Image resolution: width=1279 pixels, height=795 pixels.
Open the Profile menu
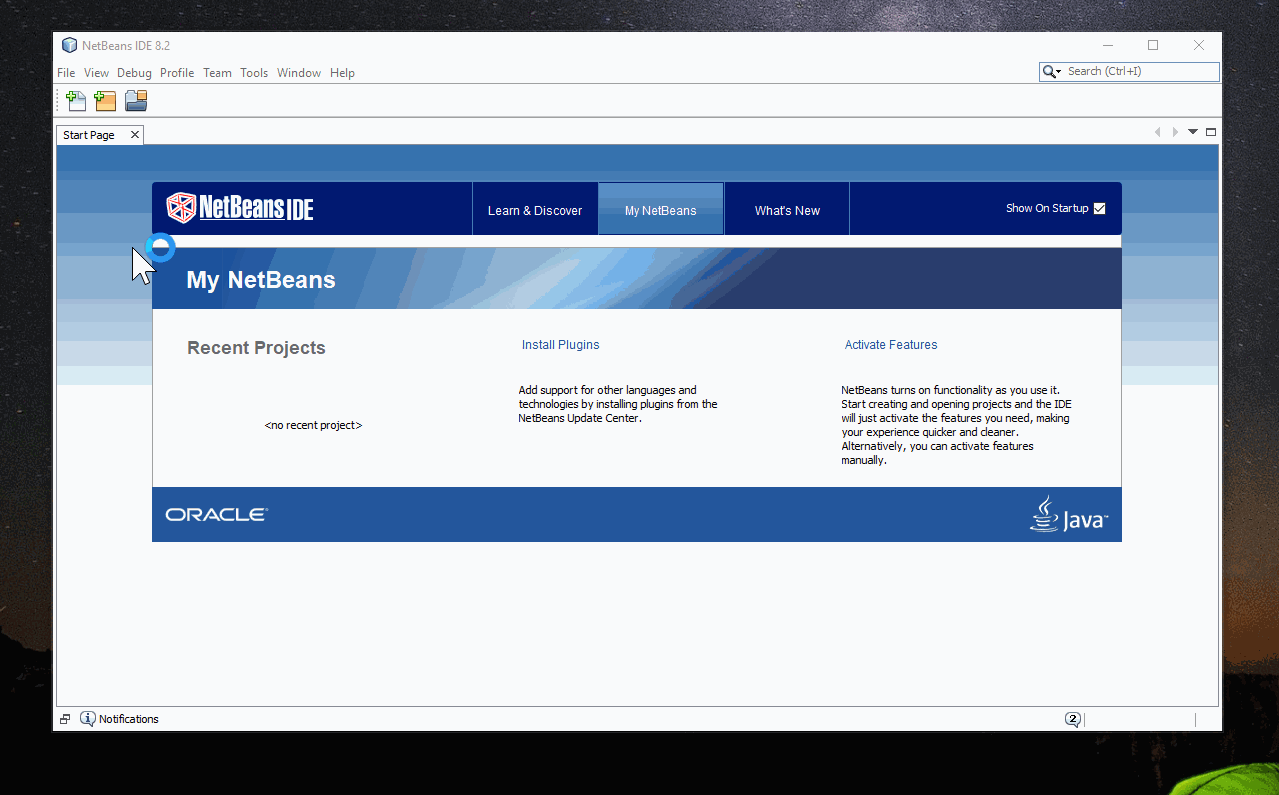click(x=177, y=73)
